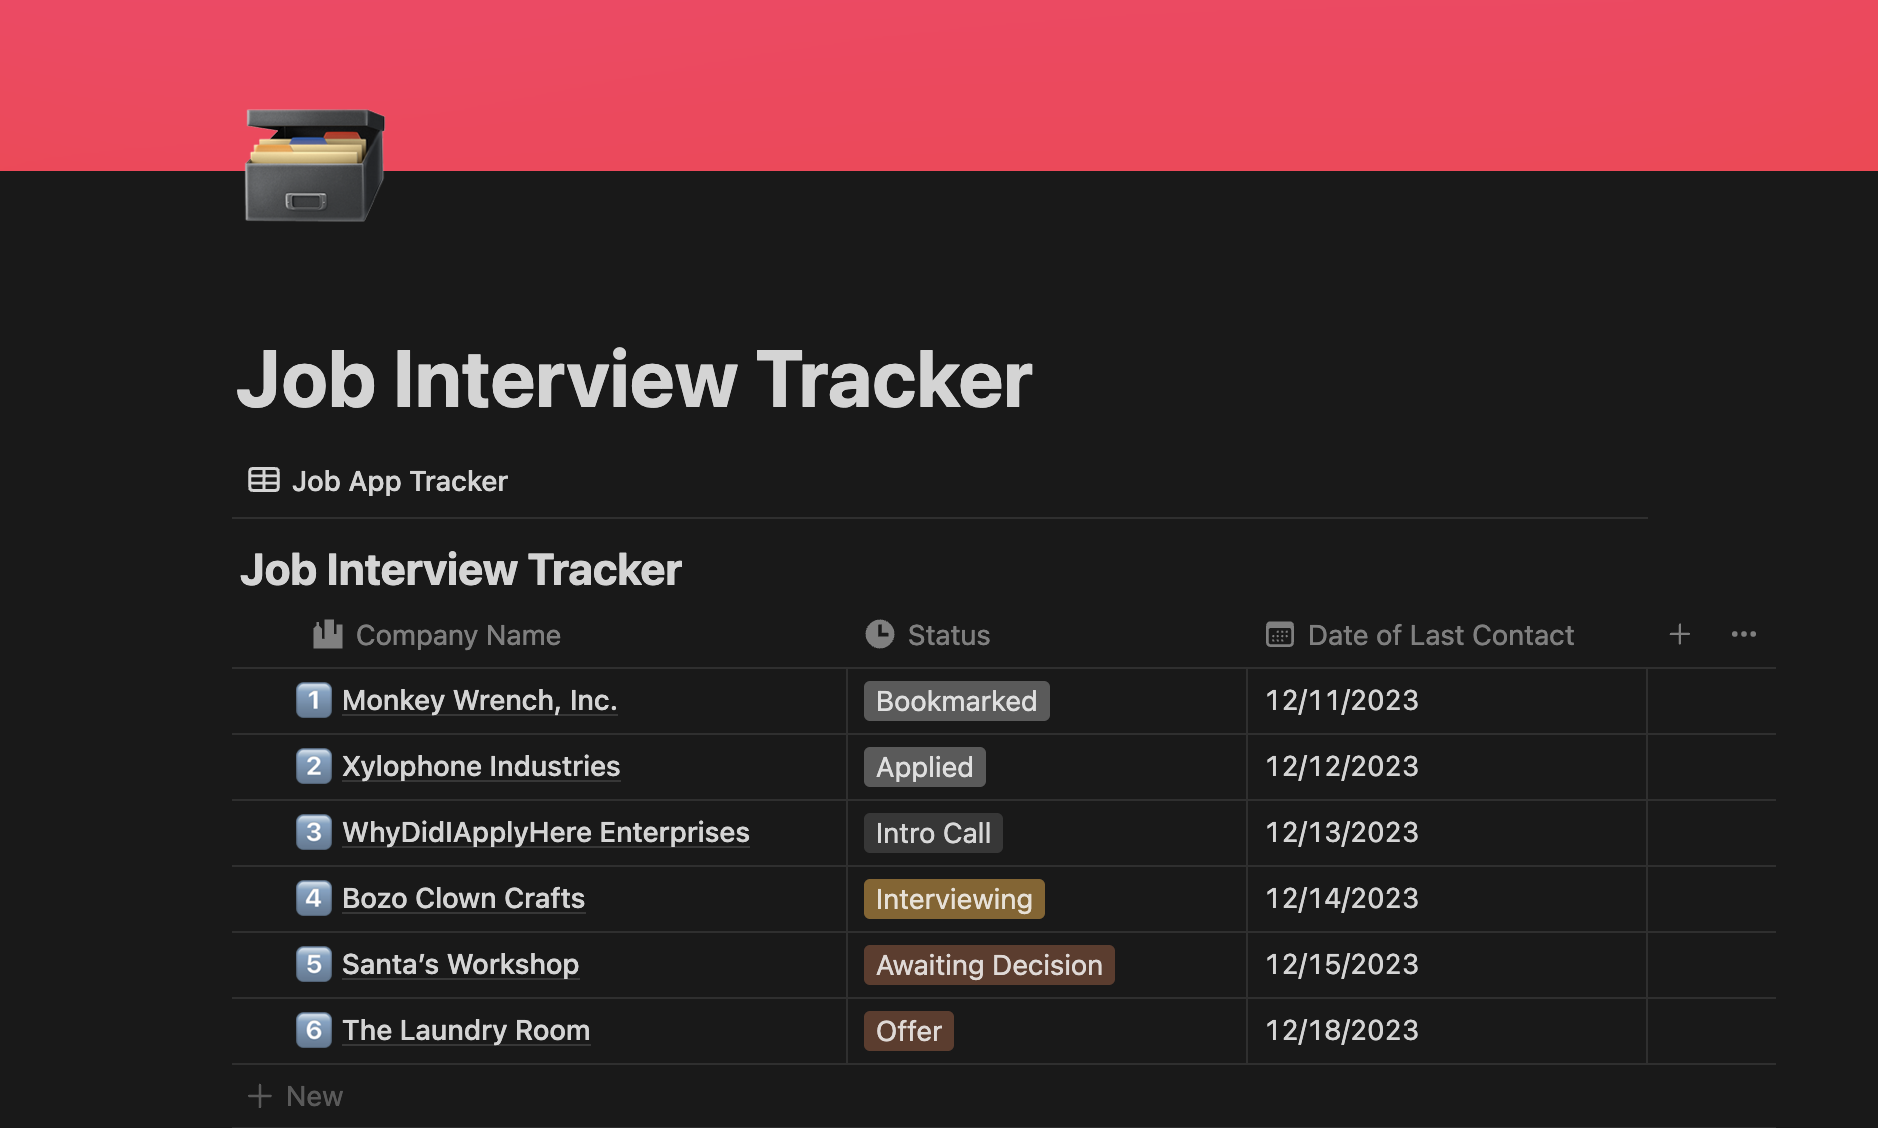
Task: Click the number 1 icon for Monkey Wrench
Action: (314, 700)
